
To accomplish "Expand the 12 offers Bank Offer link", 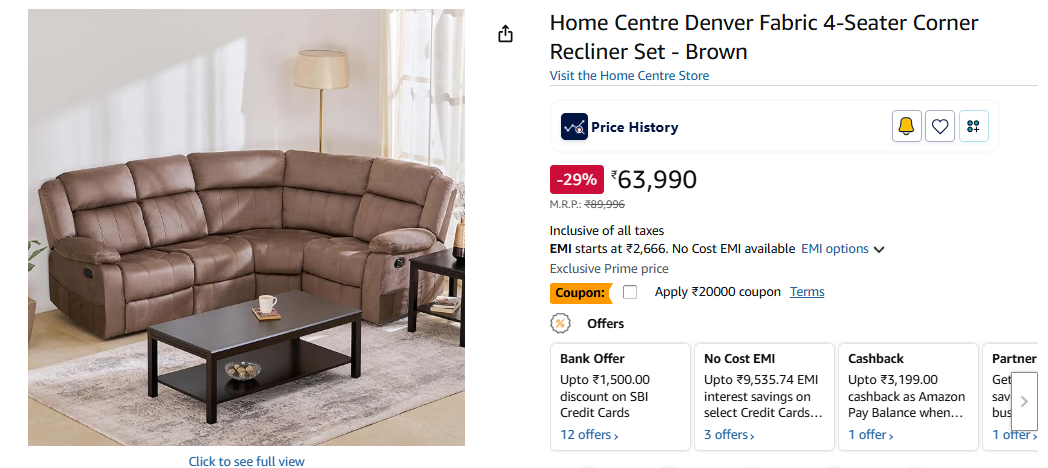I will pyautogui.click(x=589, y=435).
